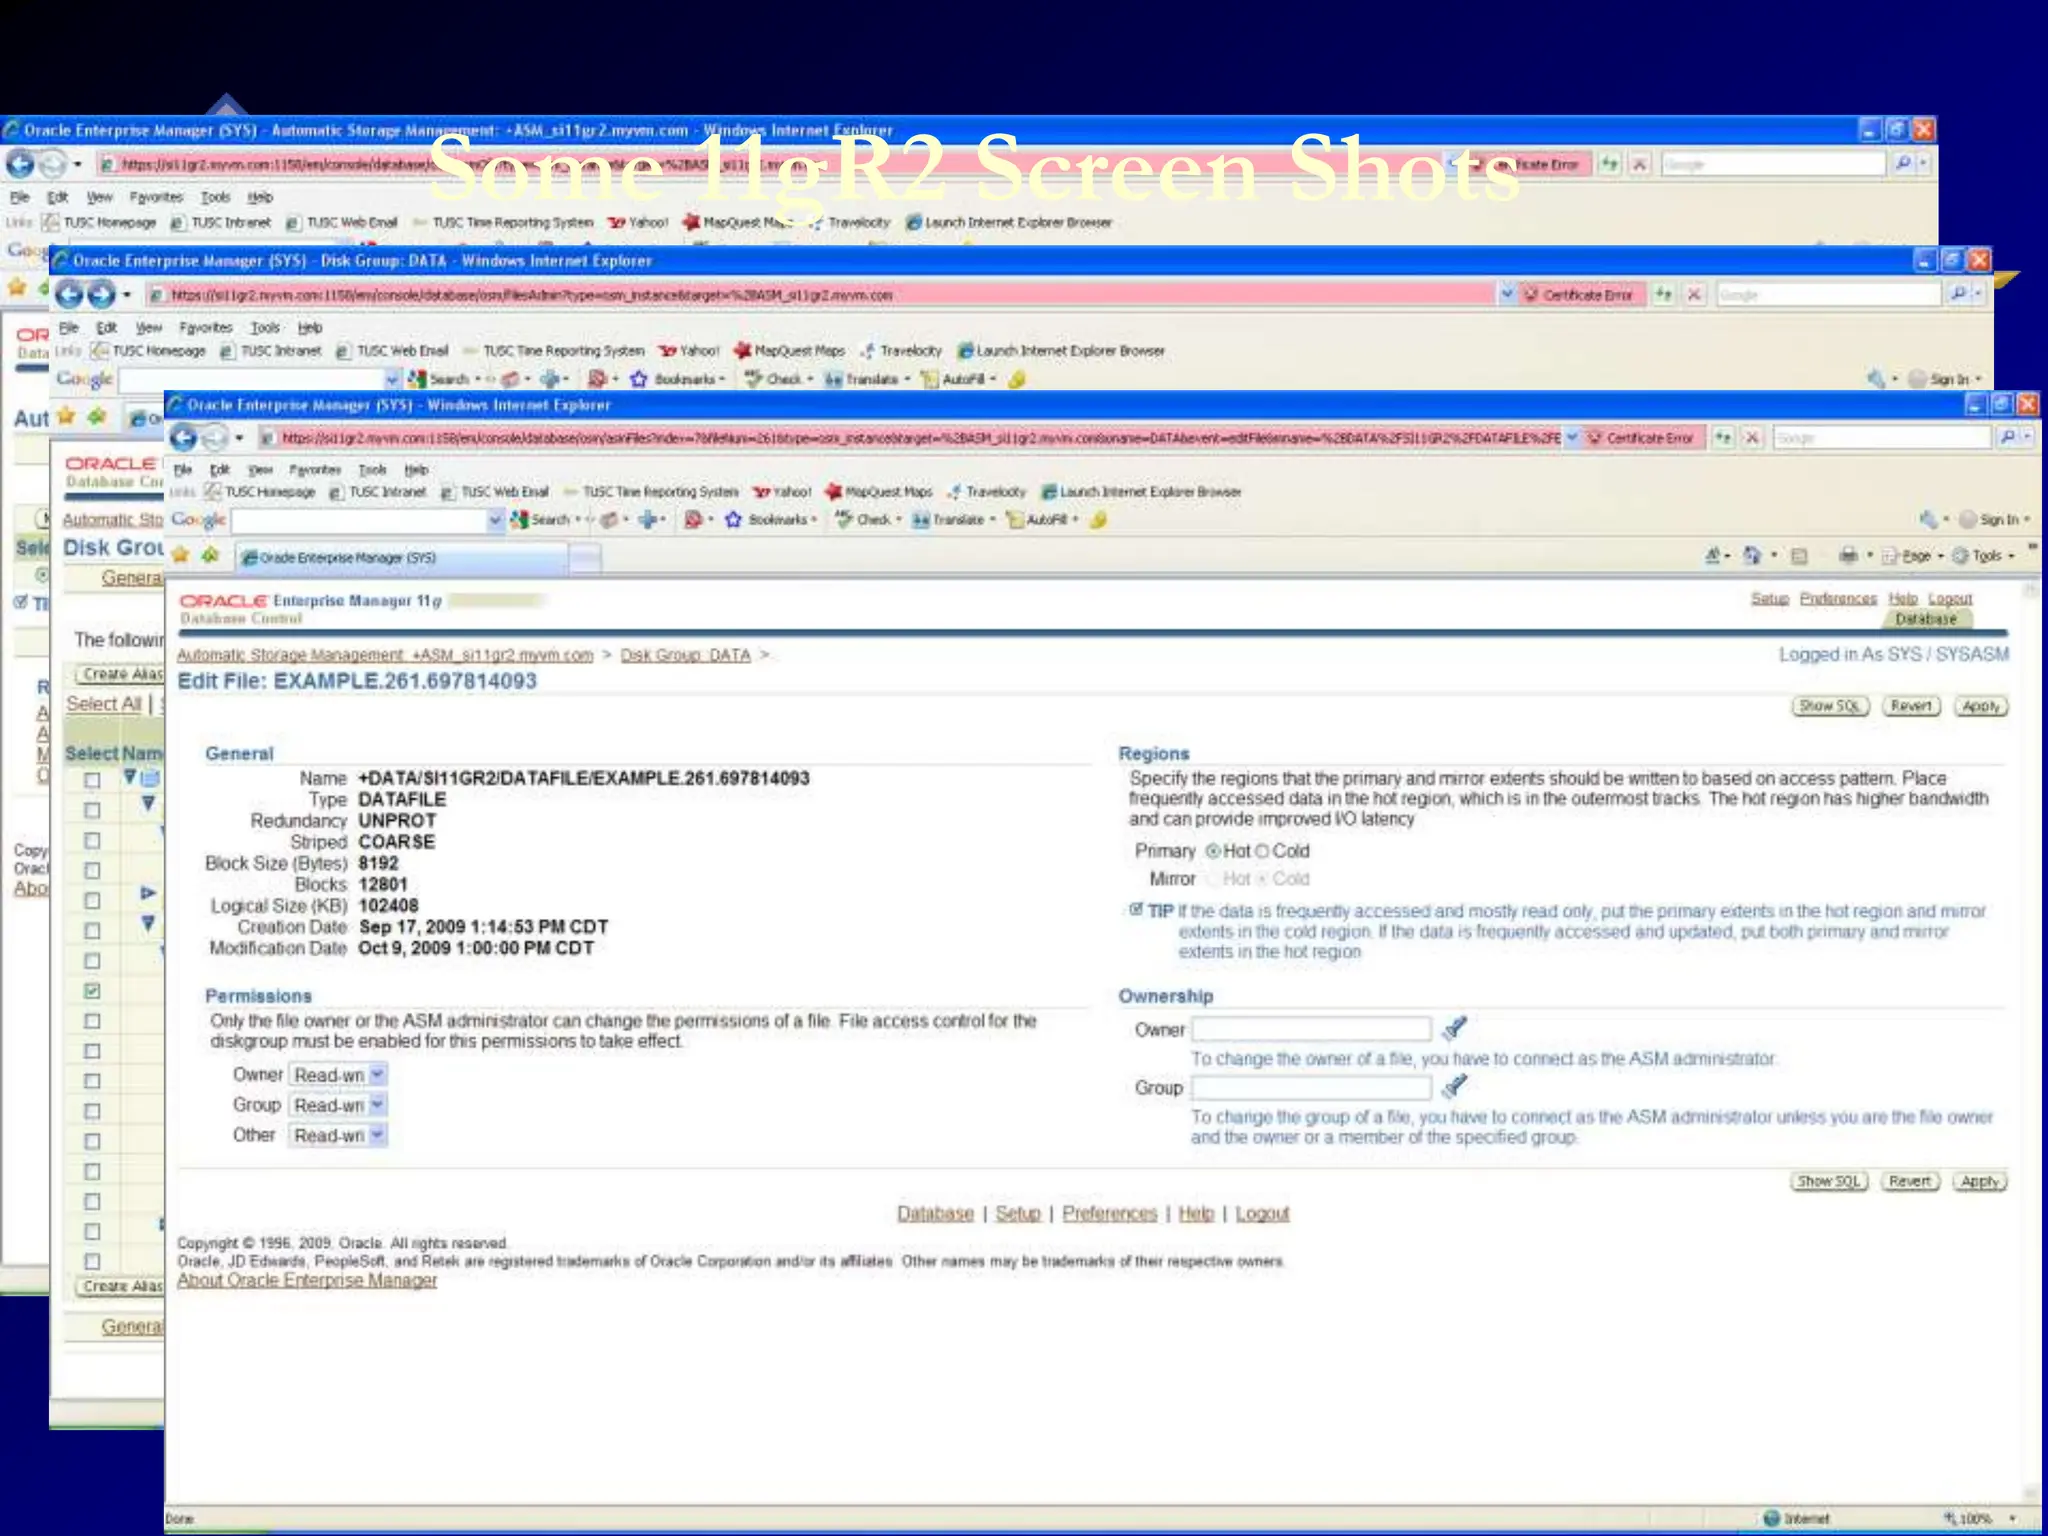
Task: Click the Print icon in front window command bar
Action: click(x=1848, y=555)
